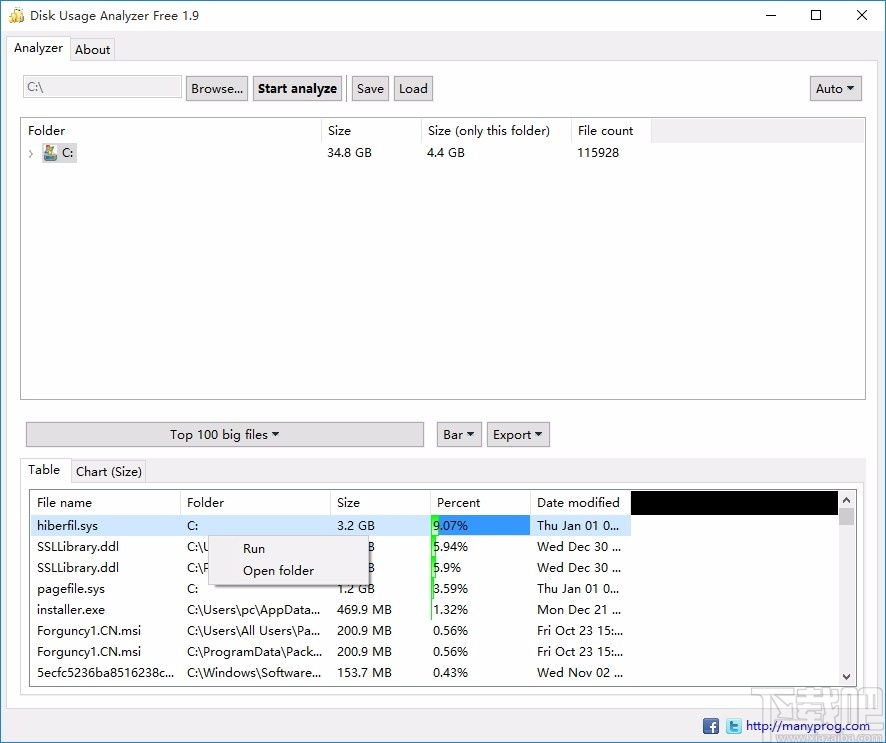Open the Export dropdown

(517, 434)
